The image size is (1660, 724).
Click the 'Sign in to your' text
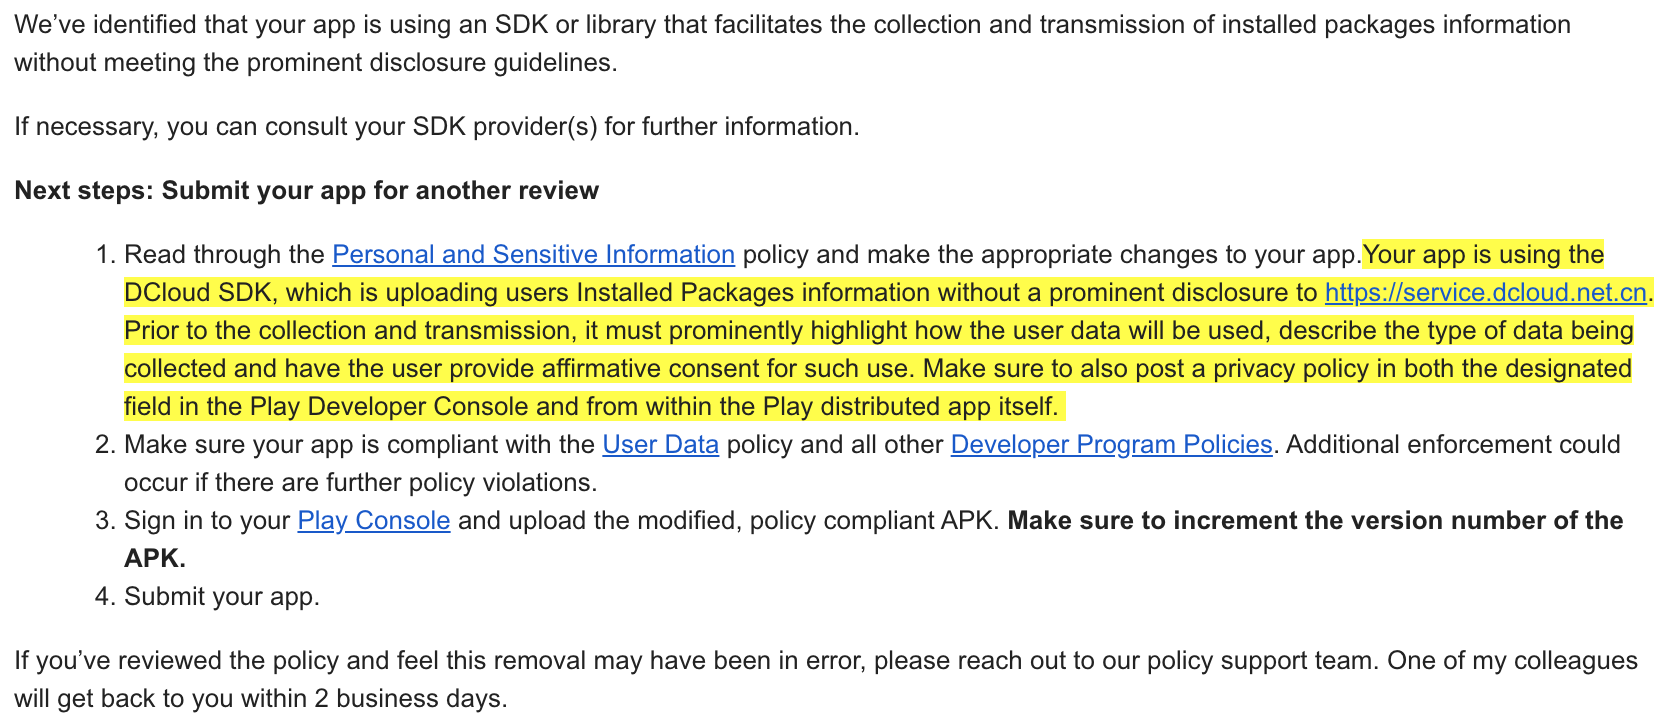click(x=207, y=521)
